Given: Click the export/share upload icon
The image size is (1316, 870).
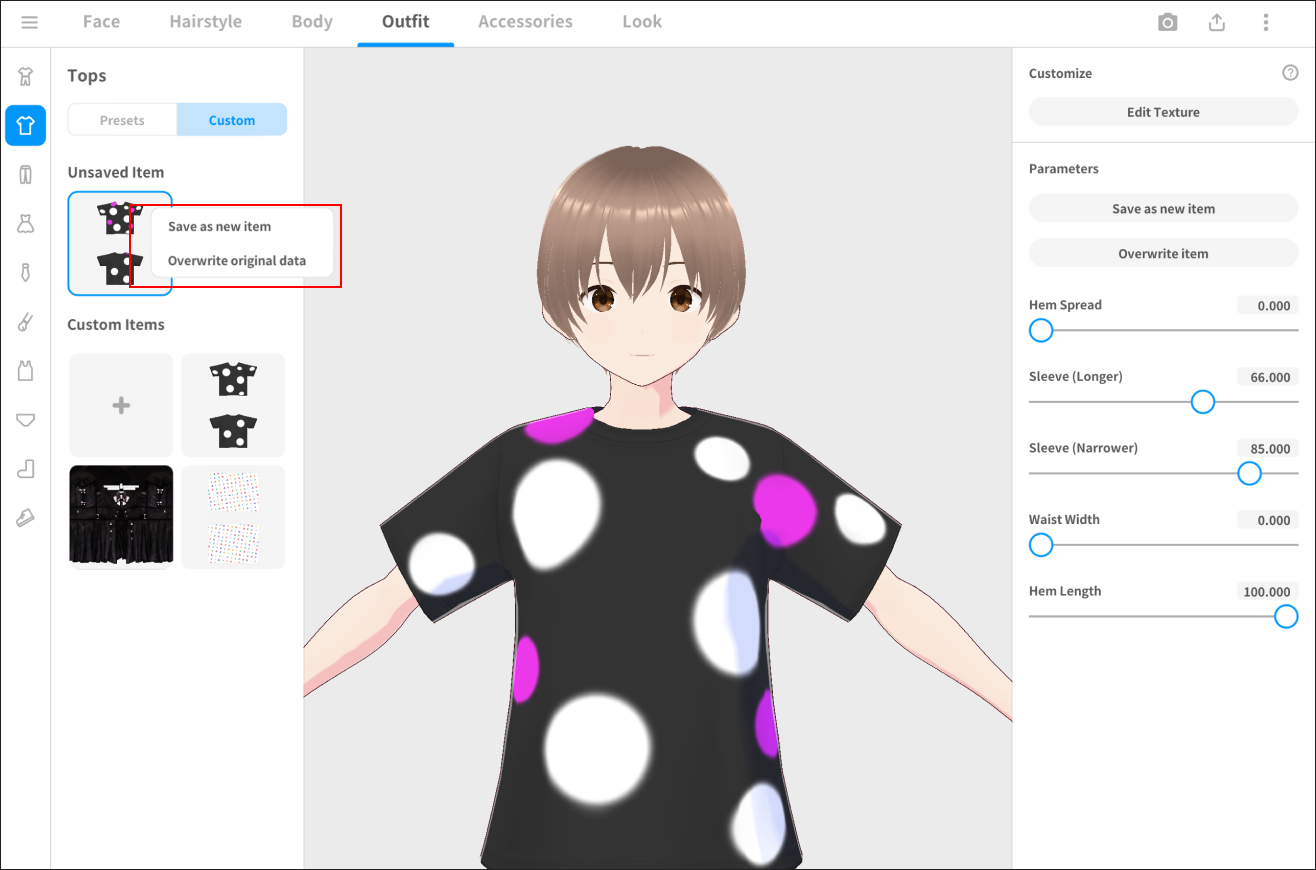Looking at the screenshot, I should (x=1217, y=22).
